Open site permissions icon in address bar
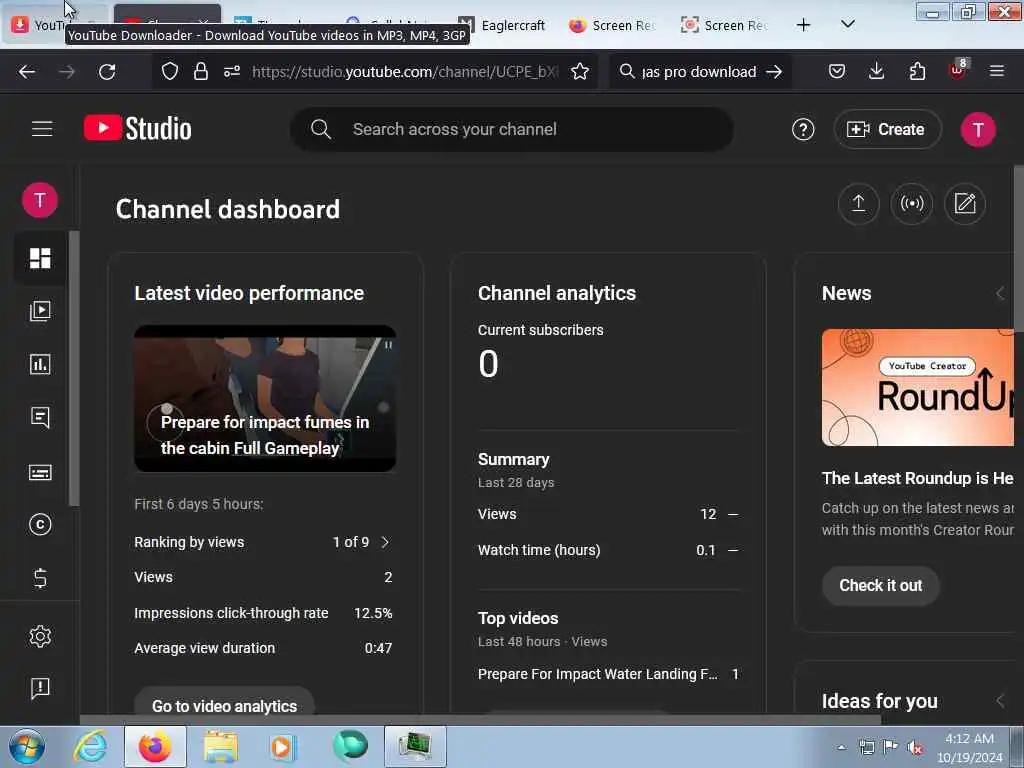This screenshot has height=768, width=1024. click(232, 71)
